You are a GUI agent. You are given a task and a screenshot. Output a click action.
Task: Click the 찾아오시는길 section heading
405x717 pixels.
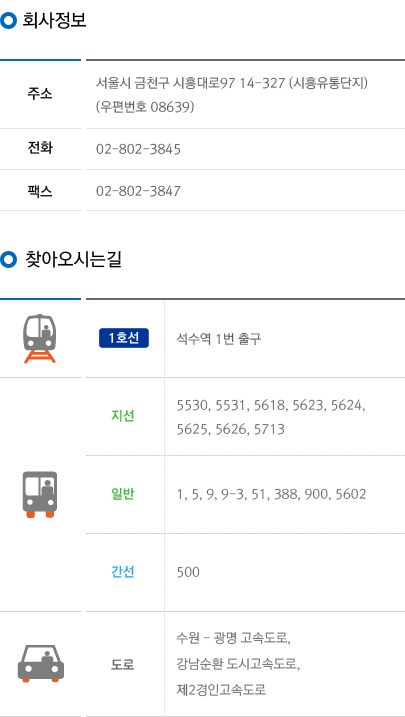coord(72,260)
